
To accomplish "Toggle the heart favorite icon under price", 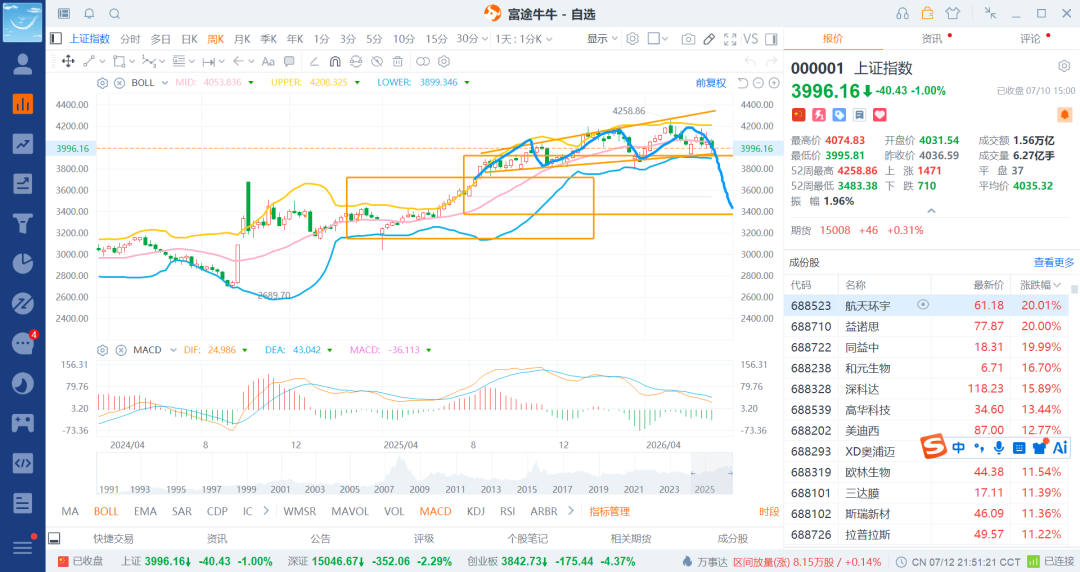I will pos(880,115).
